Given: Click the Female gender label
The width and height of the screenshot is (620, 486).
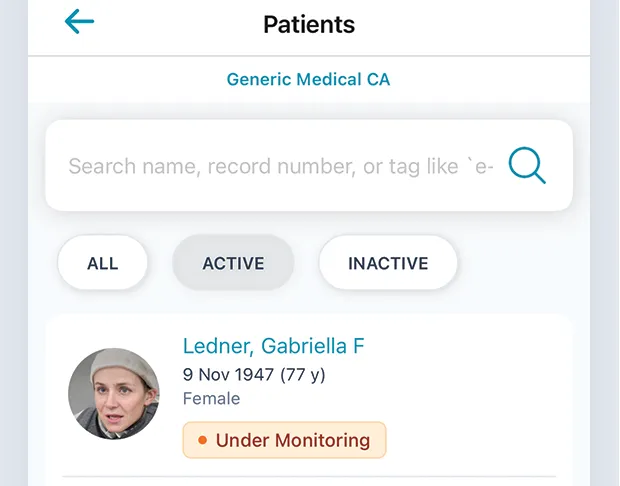Looking at the screenshot, I should click(211, 398).
